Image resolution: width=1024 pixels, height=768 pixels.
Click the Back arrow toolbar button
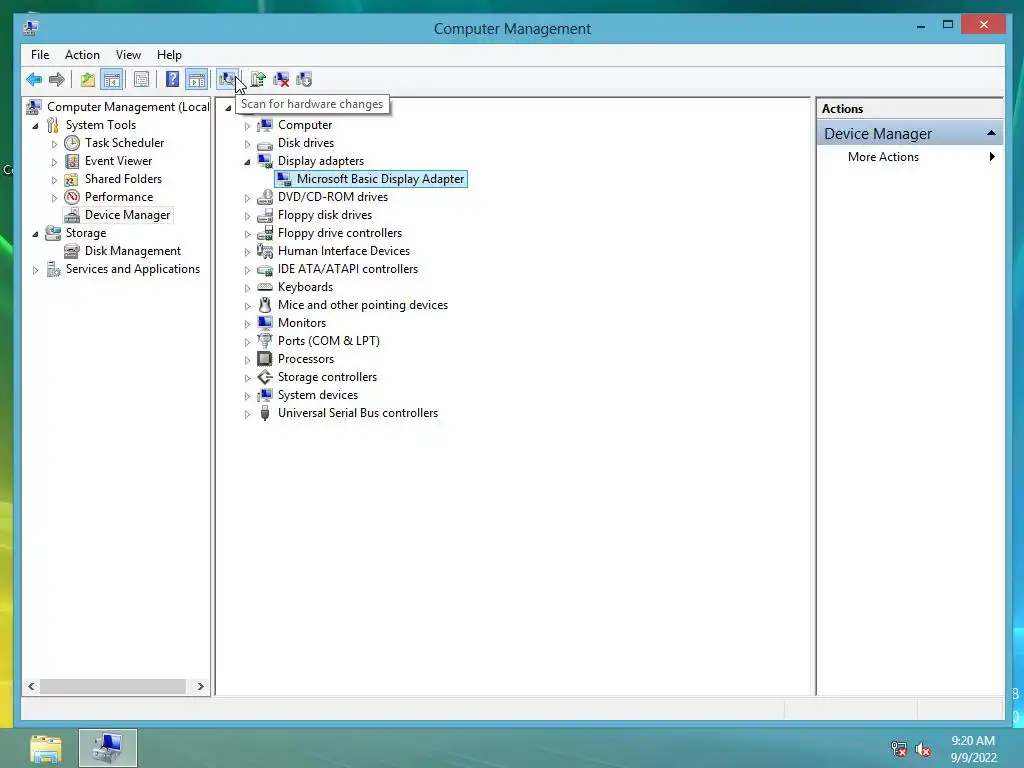click(34, 80)
